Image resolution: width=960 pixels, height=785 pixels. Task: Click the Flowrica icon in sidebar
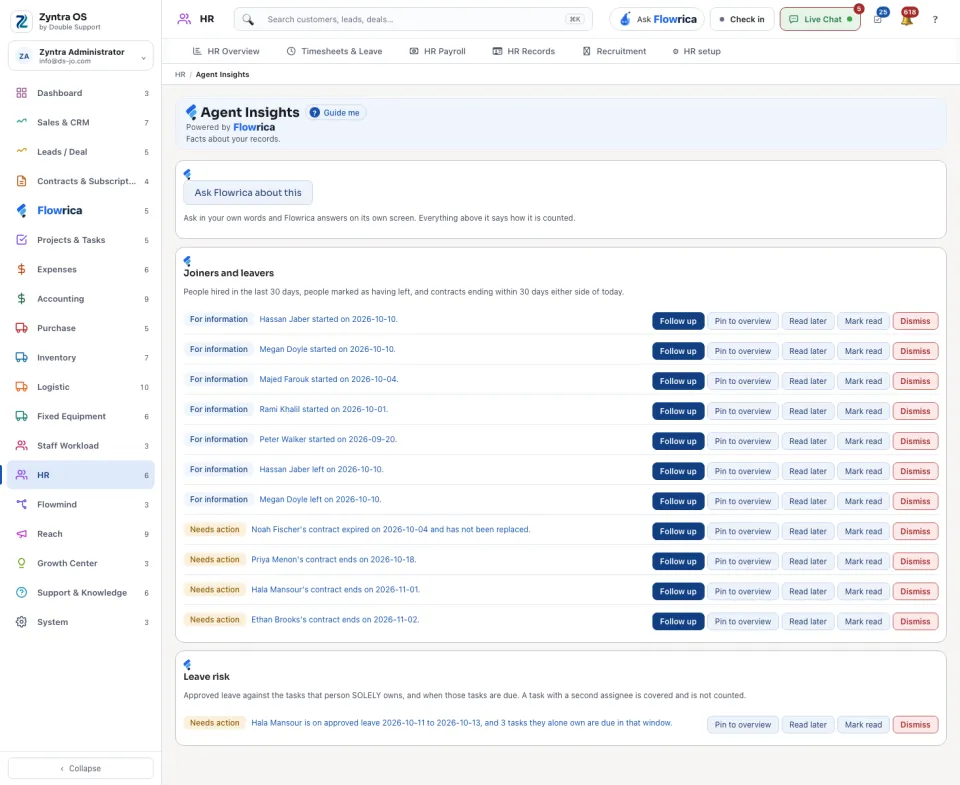point(21,211)
